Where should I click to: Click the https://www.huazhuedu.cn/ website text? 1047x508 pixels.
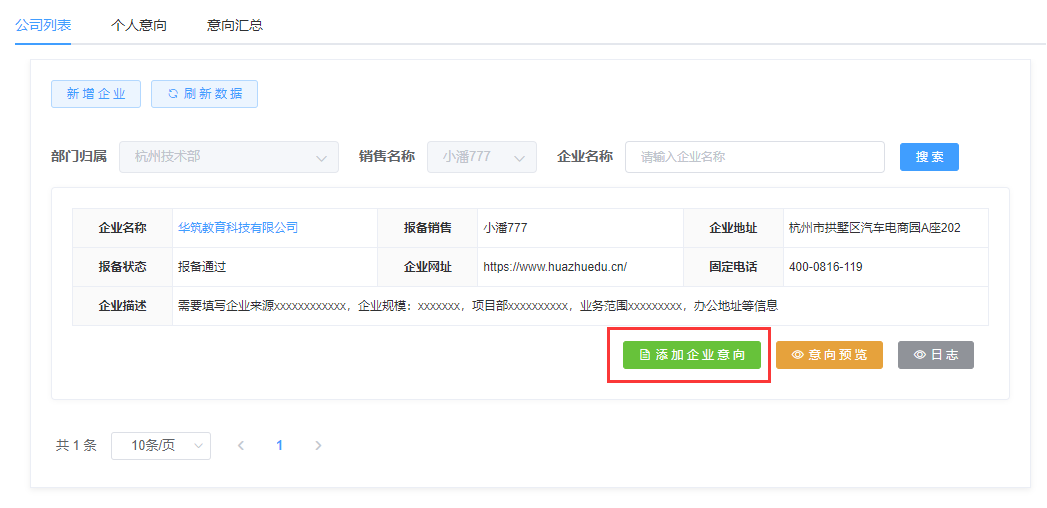[554, 267]
